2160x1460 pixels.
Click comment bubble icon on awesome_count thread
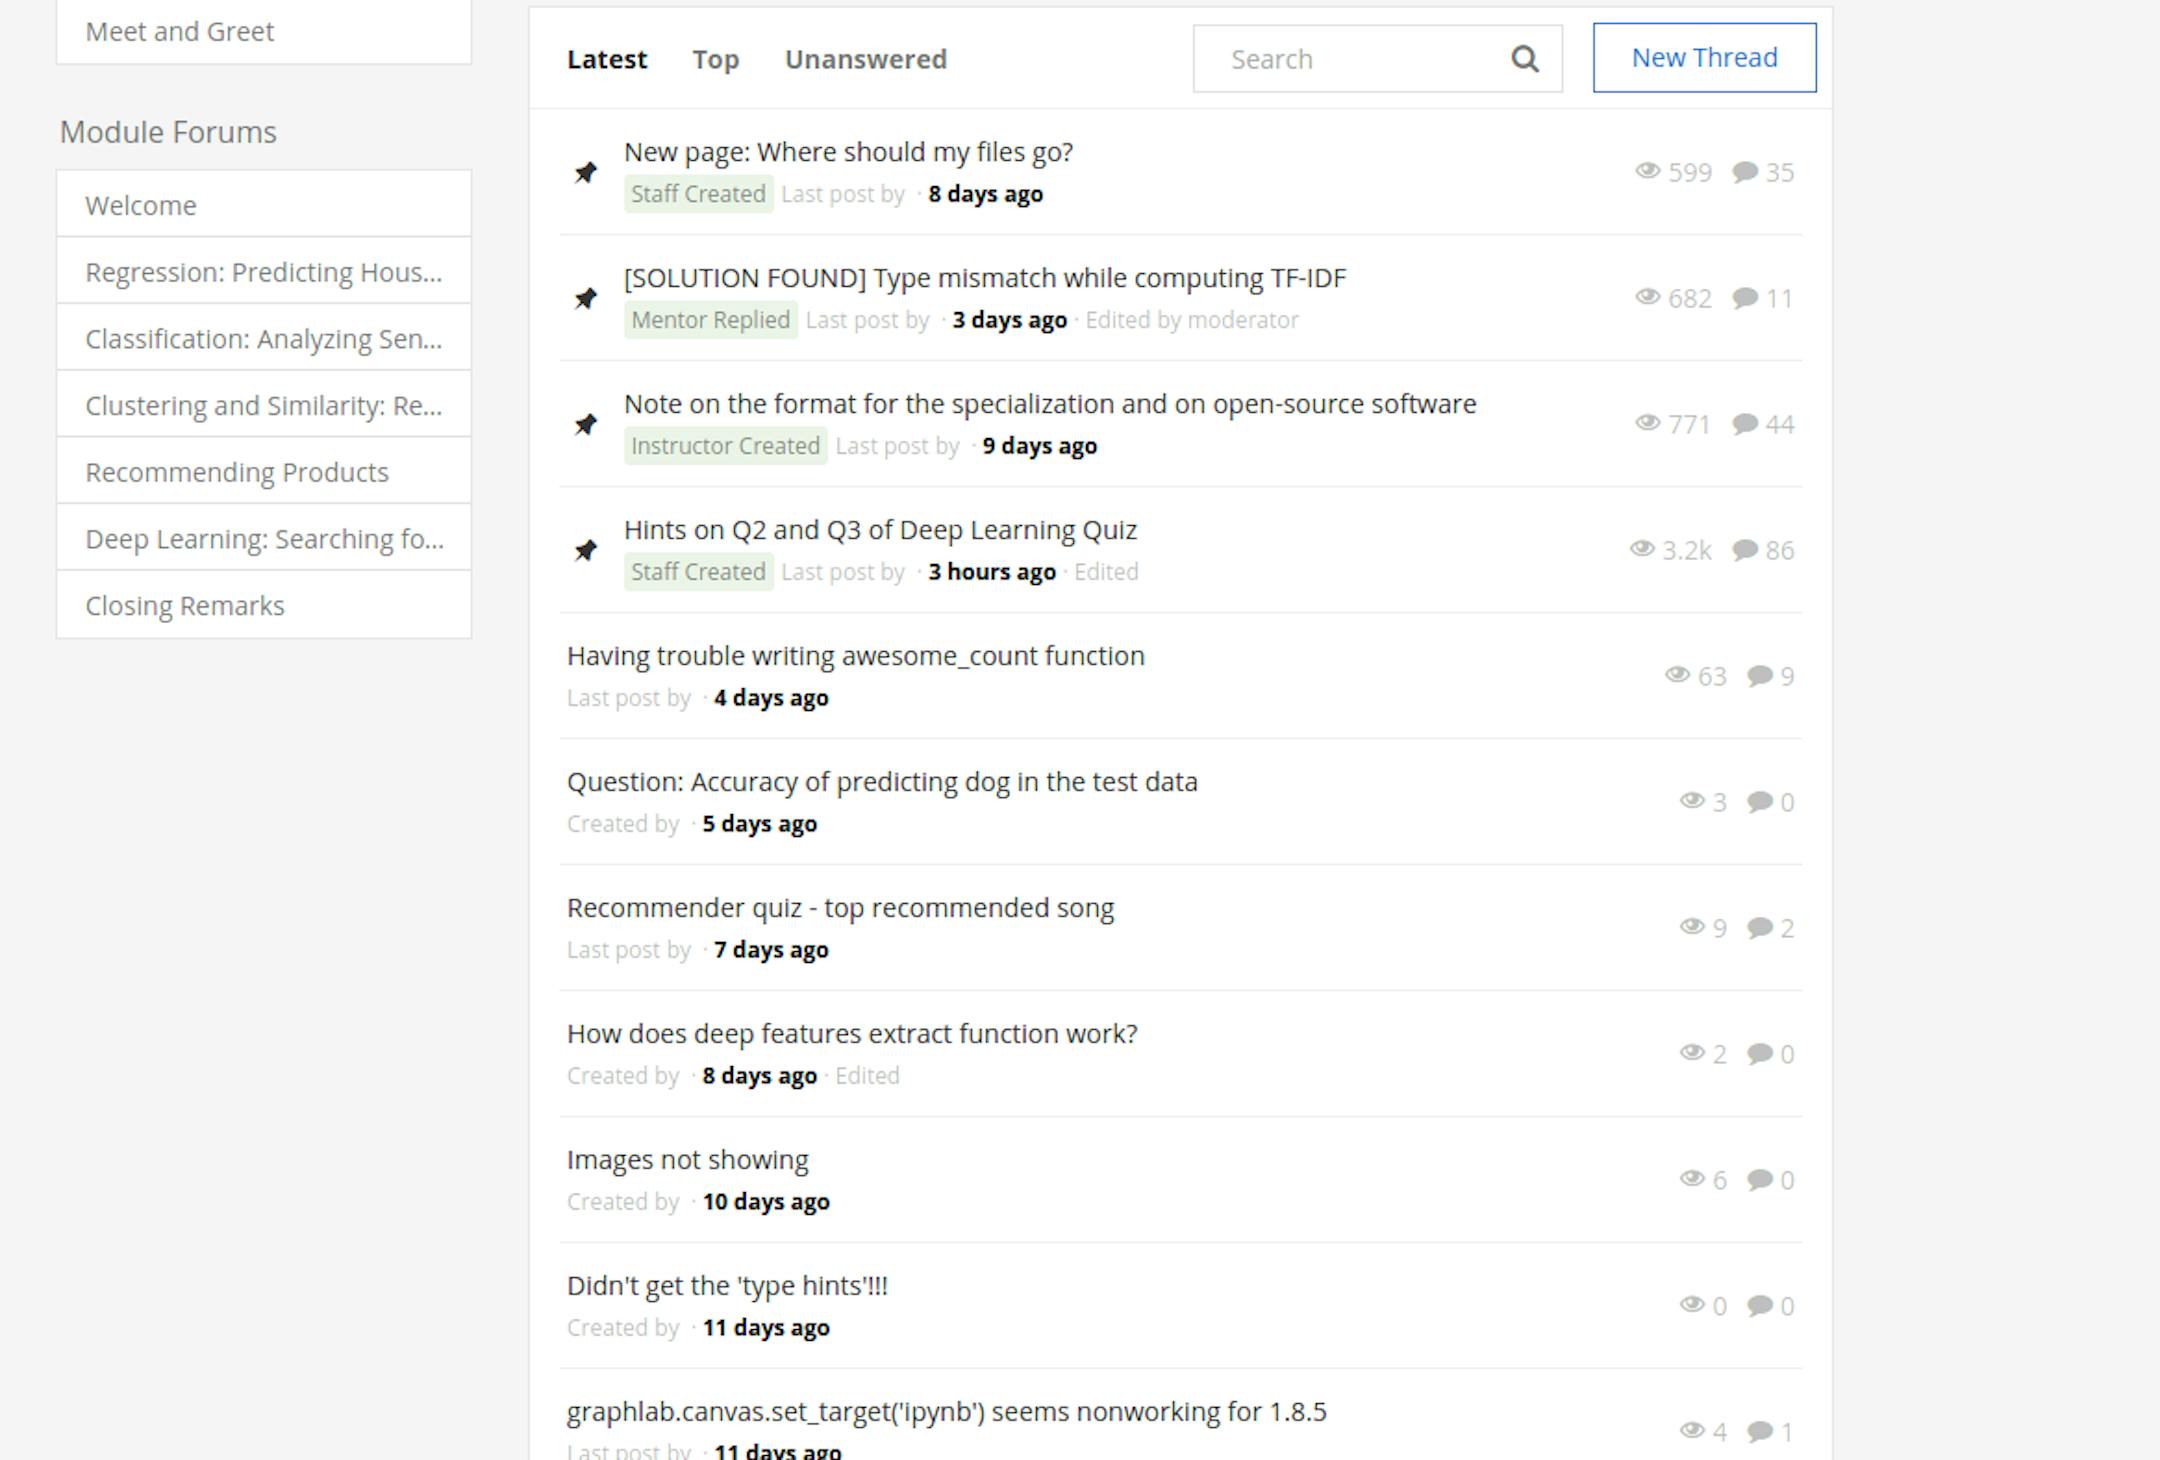[1760, 676]
